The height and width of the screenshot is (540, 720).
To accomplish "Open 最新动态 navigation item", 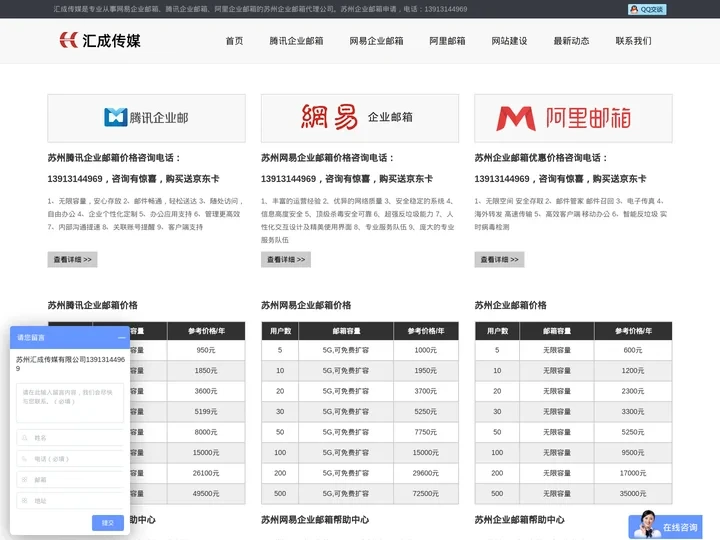I will pyautogui.click(x=571, y=41).
